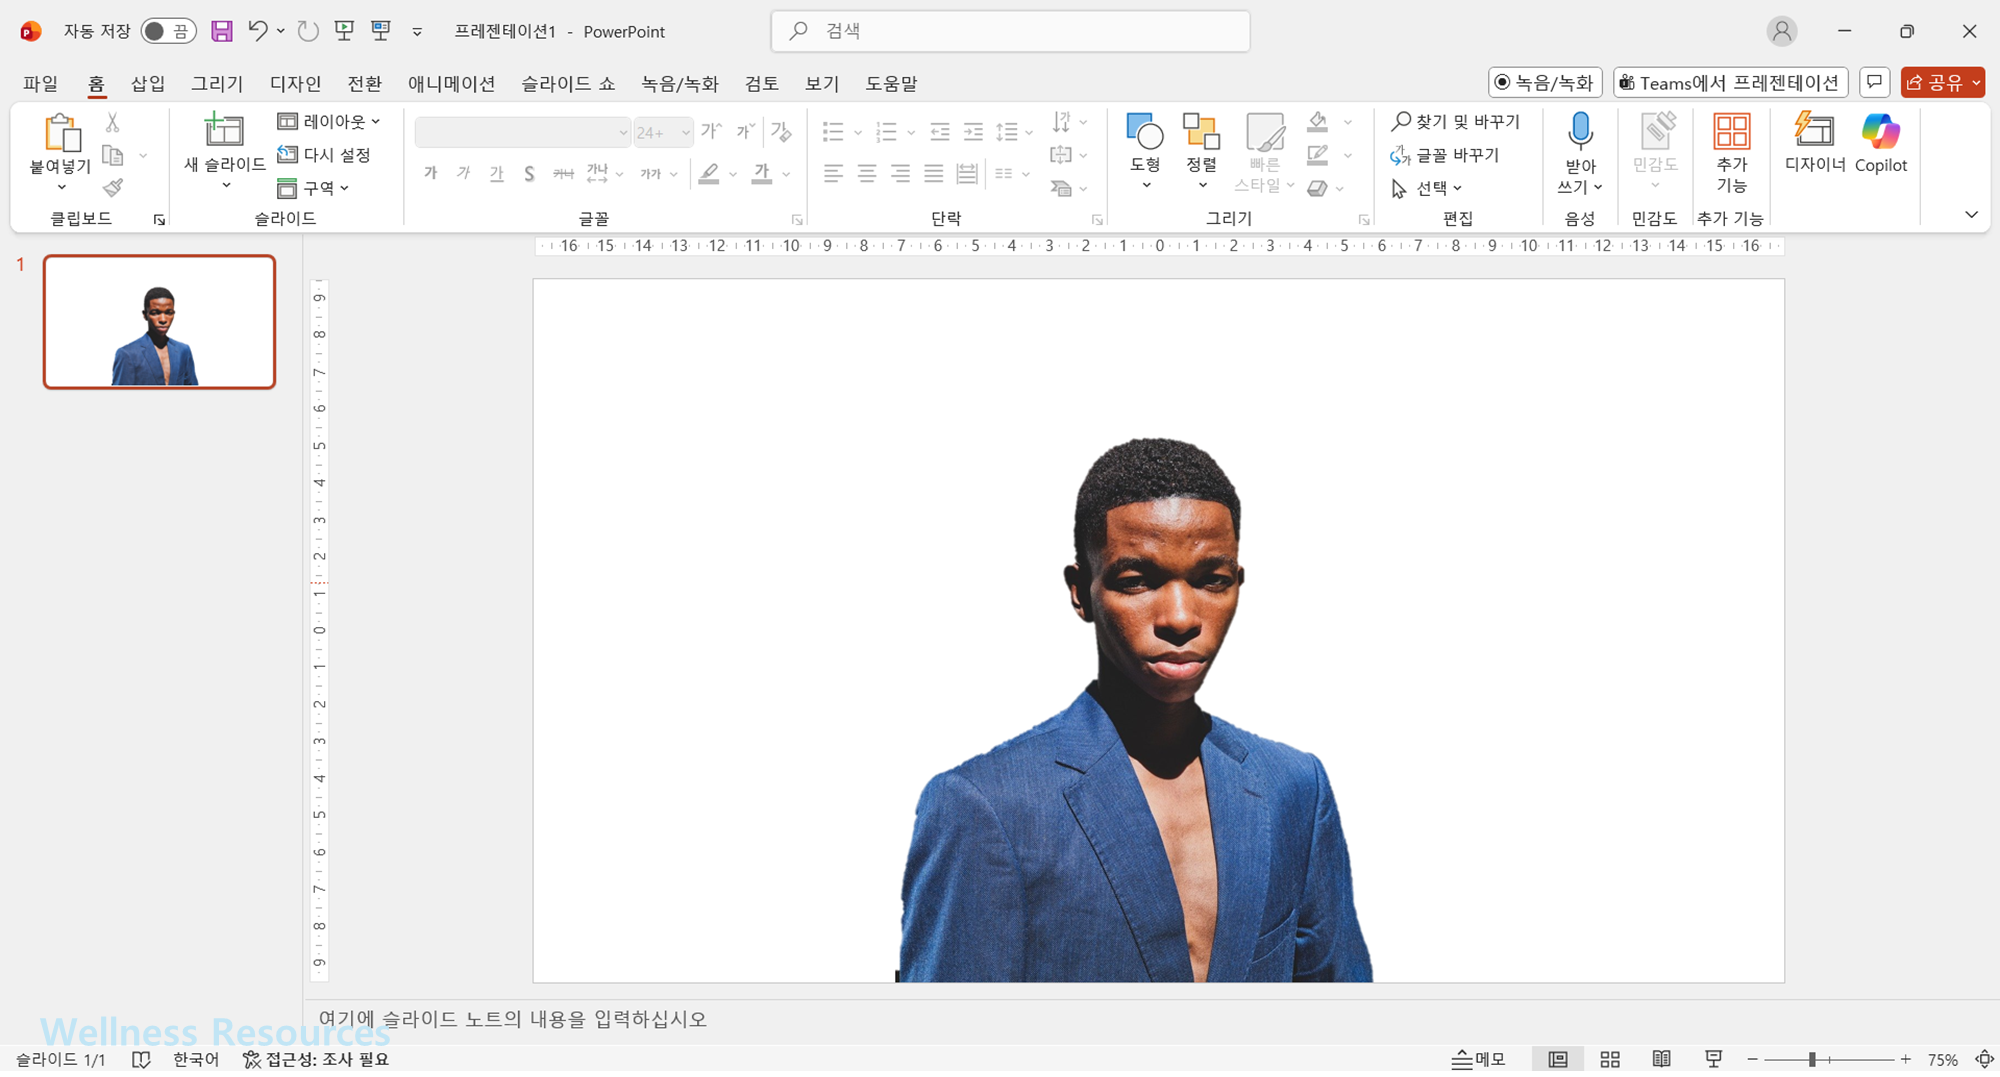The height and width of the screenshot is (1077, 2000).
Task: Click the search (검색) box
Action: pos(1010,31)
